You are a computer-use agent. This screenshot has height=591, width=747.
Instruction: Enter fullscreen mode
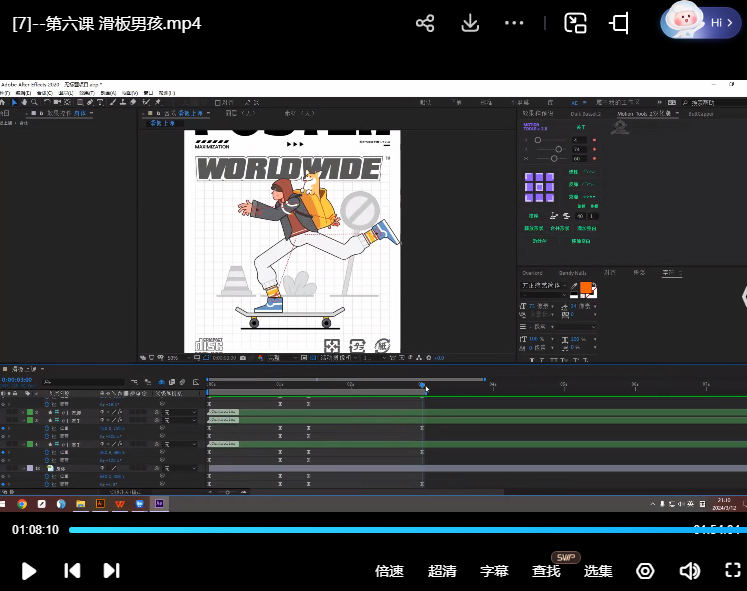pyautogui.click(x=732, y=571)
